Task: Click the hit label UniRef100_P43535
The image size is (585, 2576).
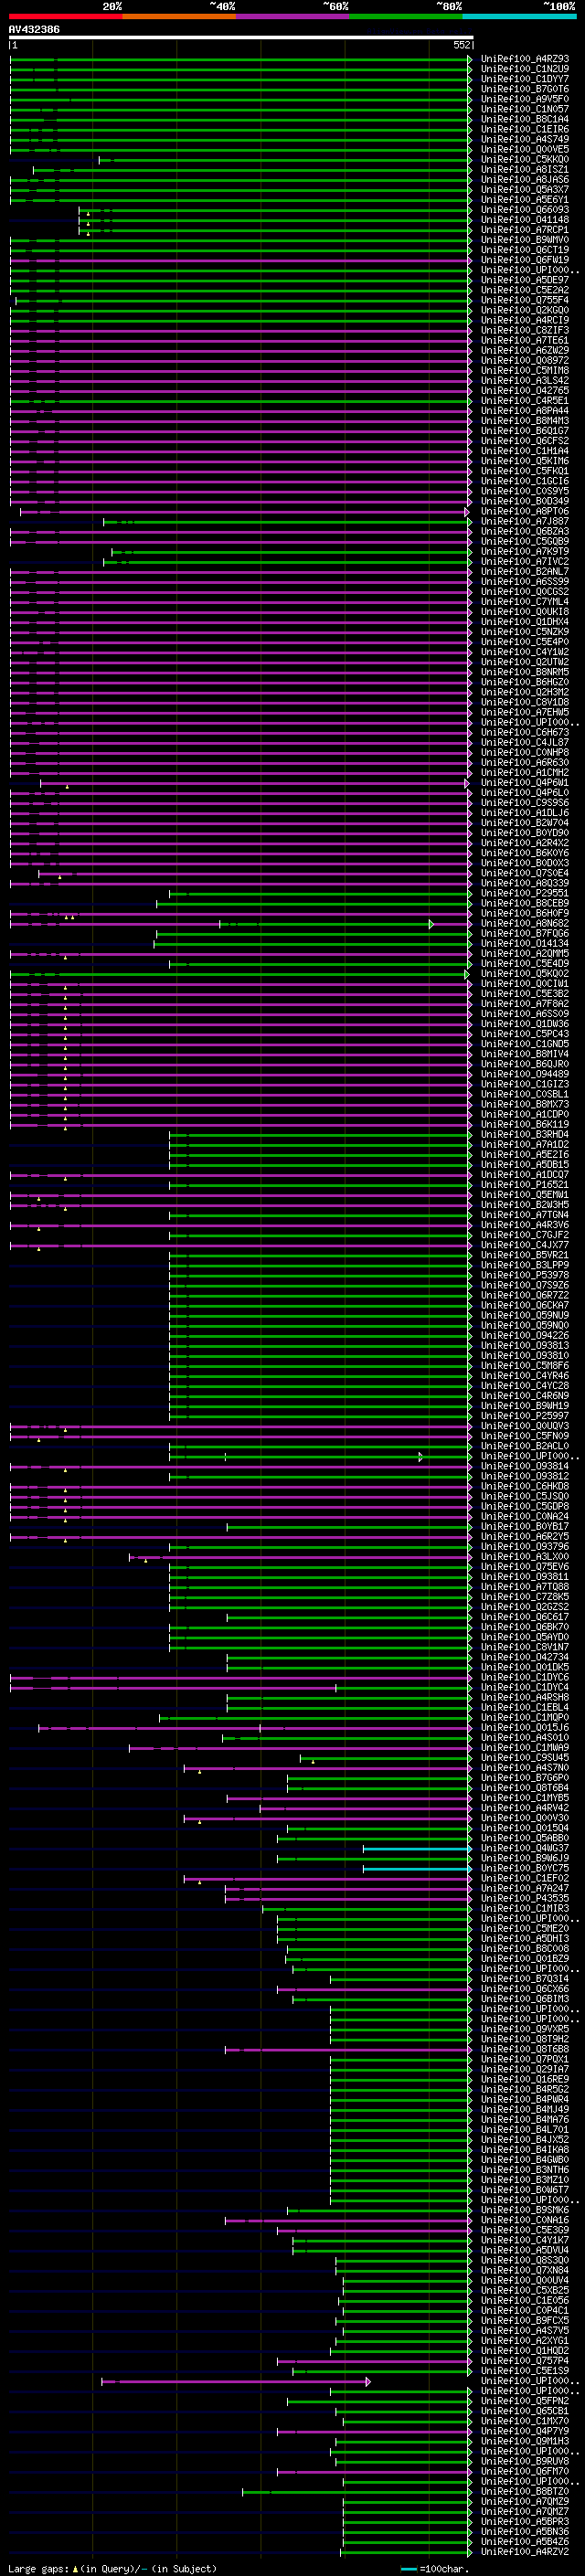Action: [524, 1898]
